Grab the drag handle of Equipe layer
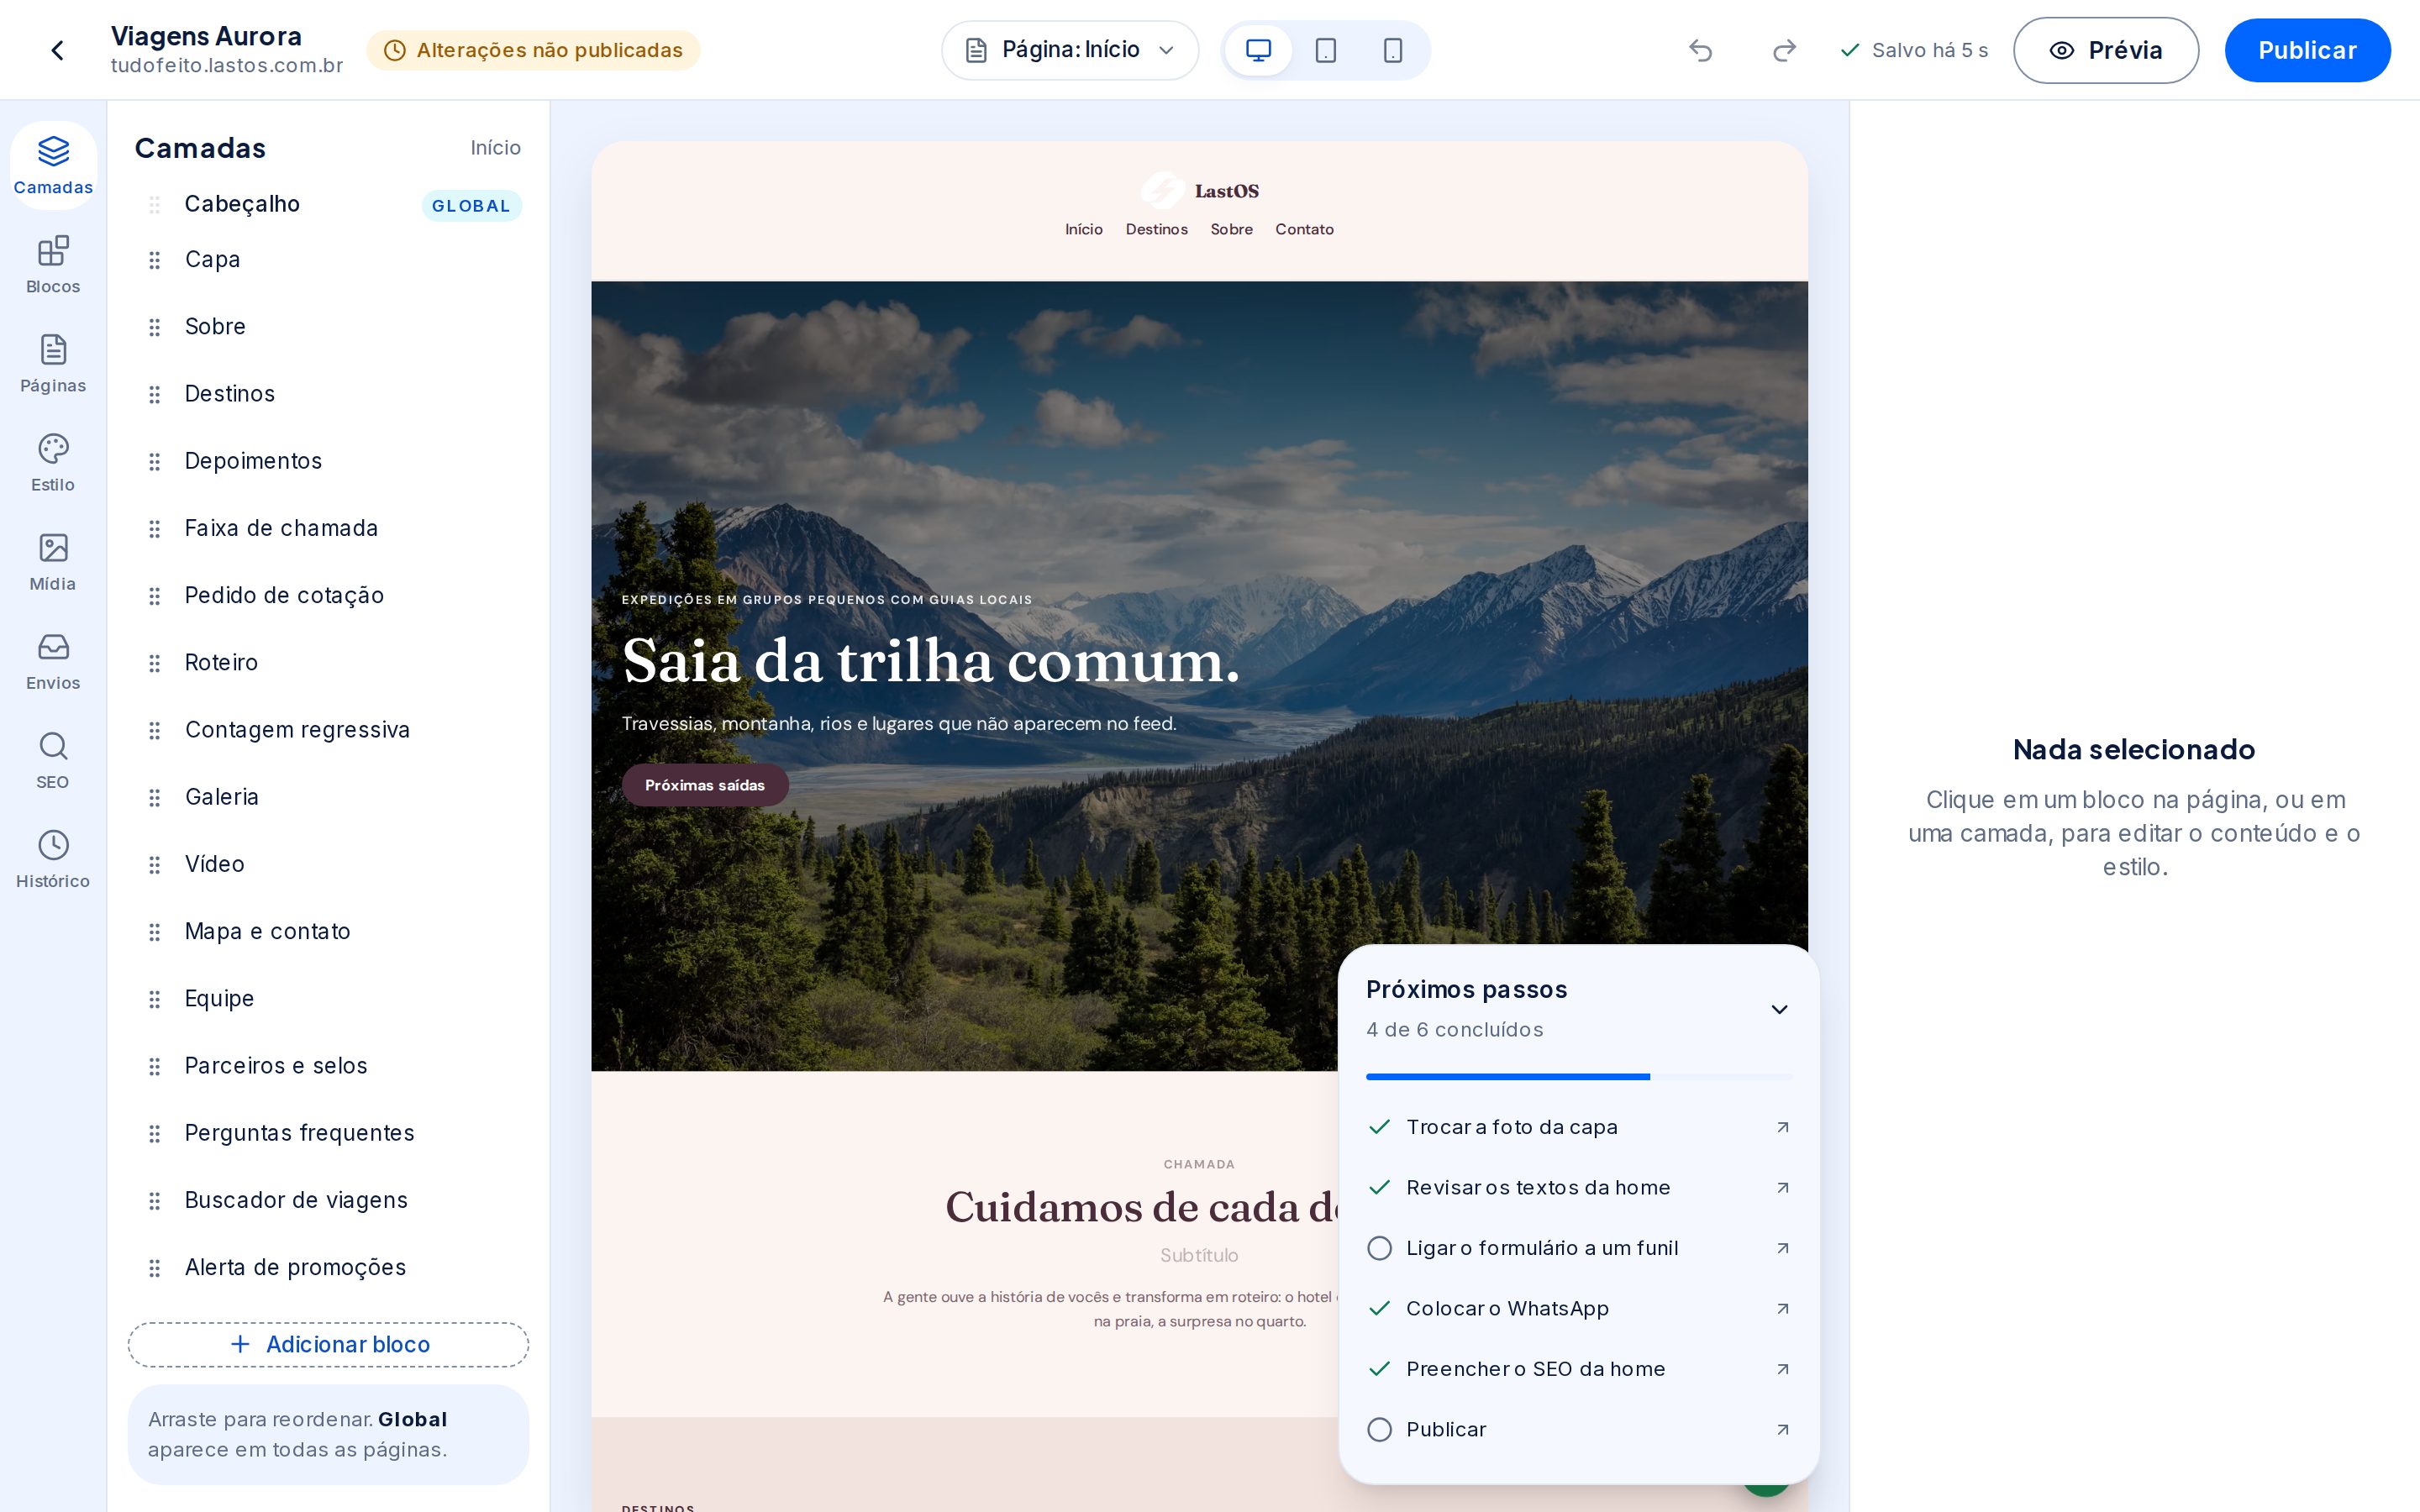Screen dimensions: 2420x1512 point(154,999)
